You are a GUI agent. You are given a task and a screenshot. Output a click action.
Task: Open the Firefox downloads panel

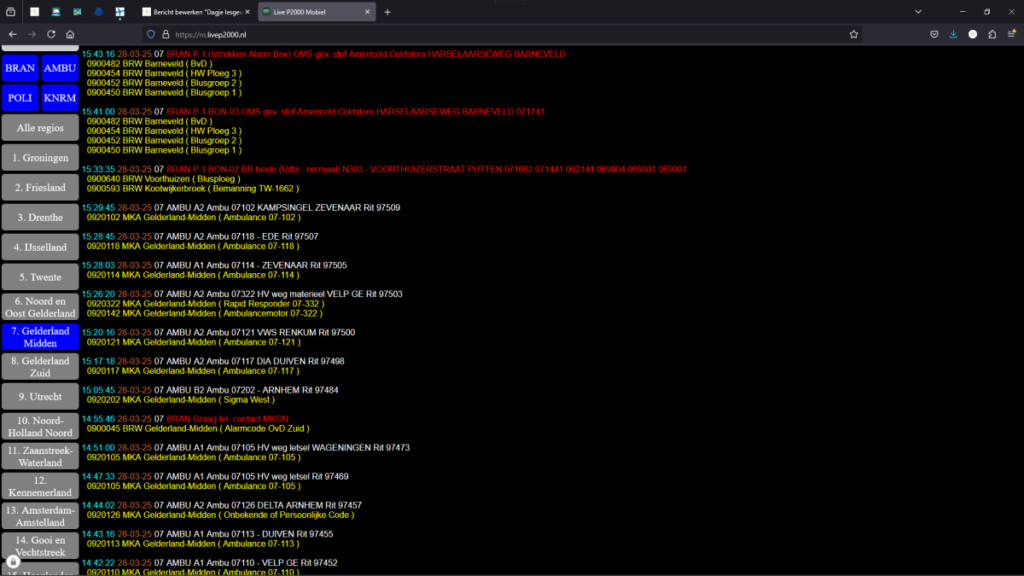click(953, 33)
